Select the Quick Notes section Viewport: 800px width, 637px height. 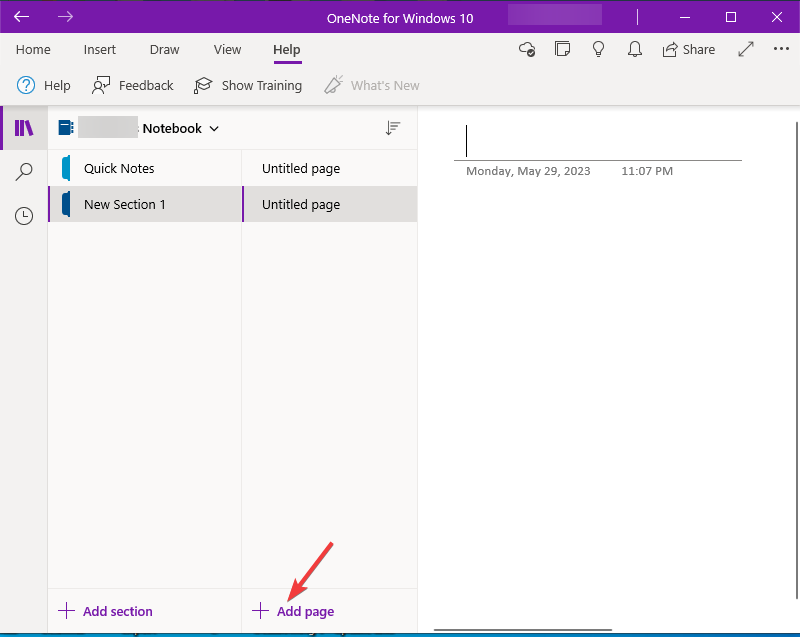[x=145, y=168]
